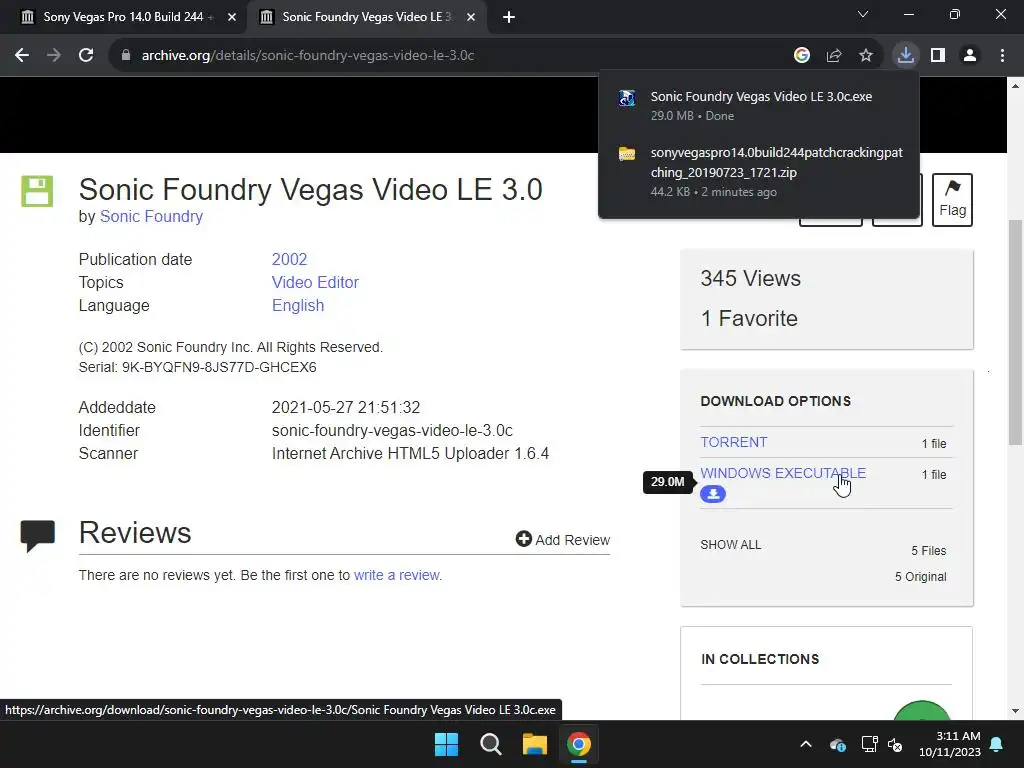Image resolution: width=1024 pixels, height=768 pixels.
Task: Click the Reviews speech bubble icon
Action: [37, 536]
